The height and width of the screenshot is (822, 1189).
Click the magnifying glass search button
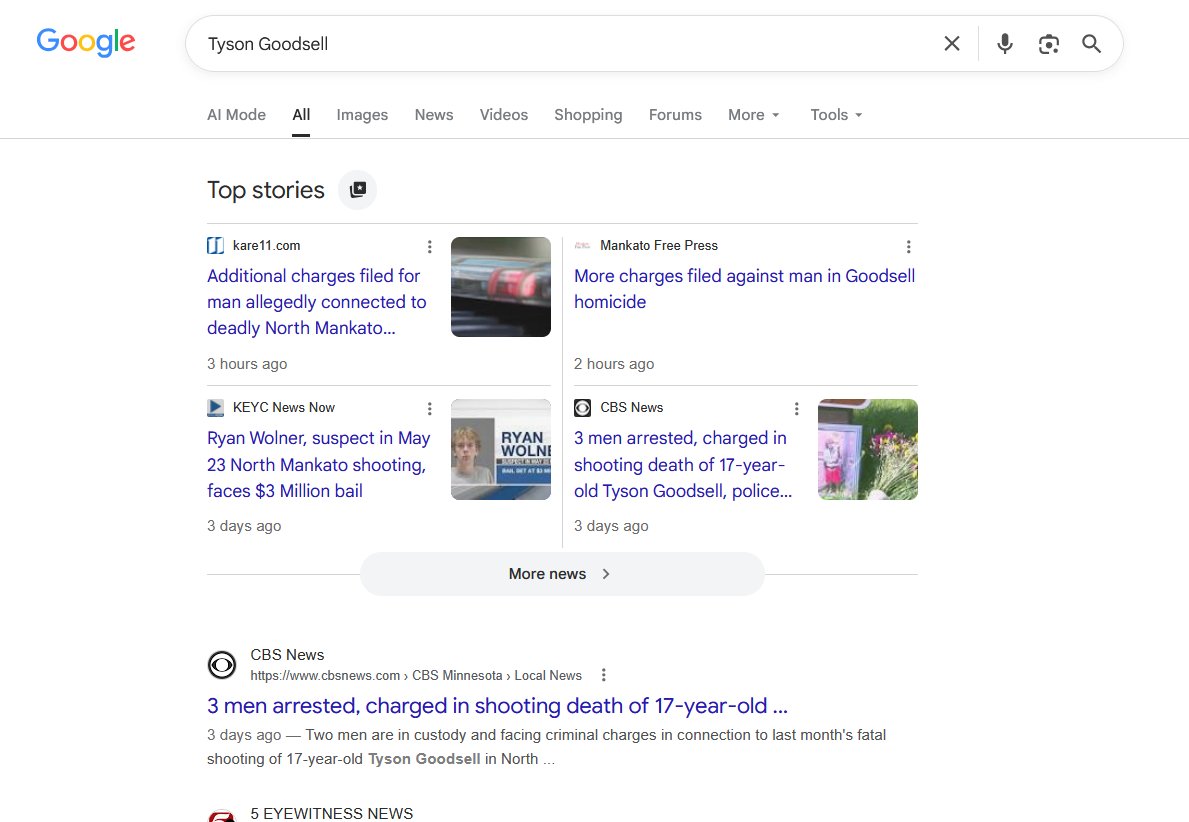coord(1091,44)
